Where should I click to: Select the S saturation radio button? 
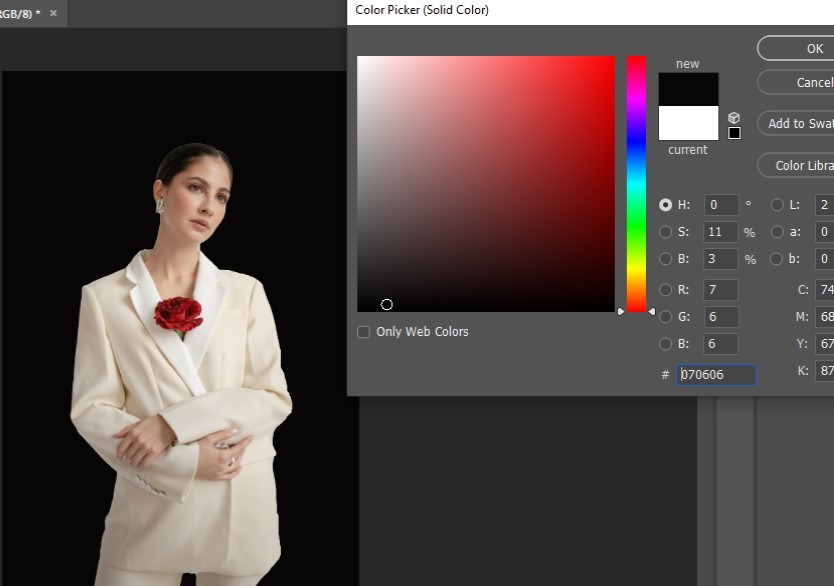tap(666, 232)
